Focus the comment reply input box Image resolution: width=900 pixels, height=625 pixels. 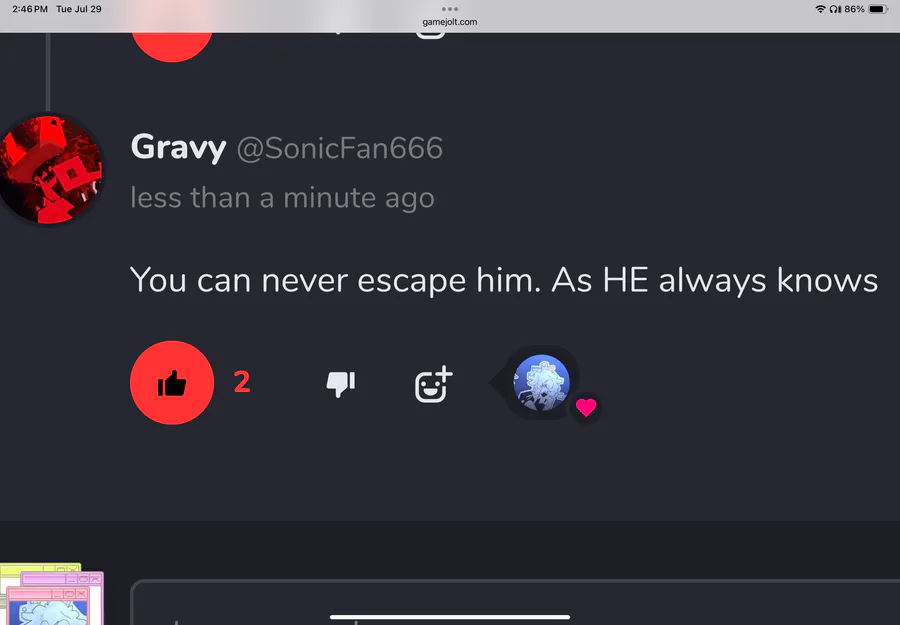(x=515, y=602)
